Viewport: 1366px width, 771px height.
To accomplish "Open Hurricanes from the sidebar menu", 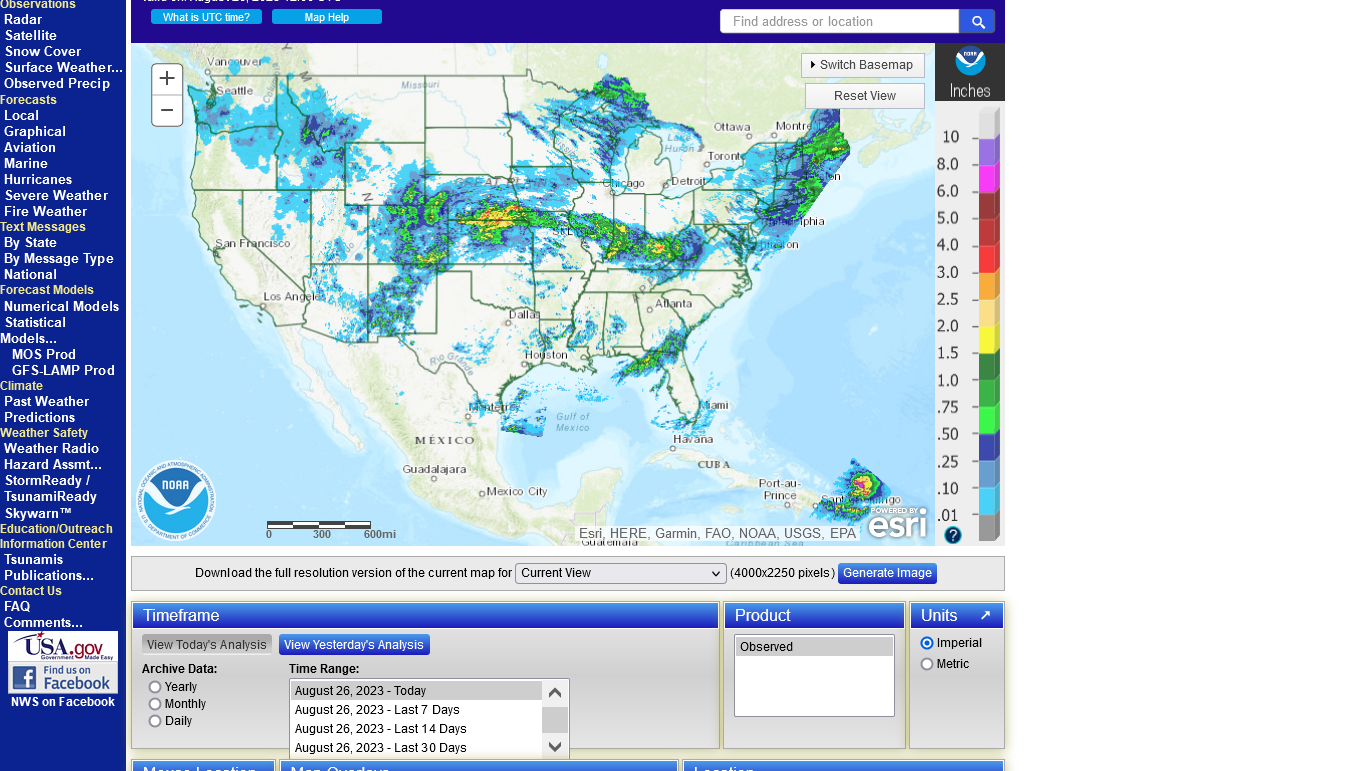I will (38, 180).
